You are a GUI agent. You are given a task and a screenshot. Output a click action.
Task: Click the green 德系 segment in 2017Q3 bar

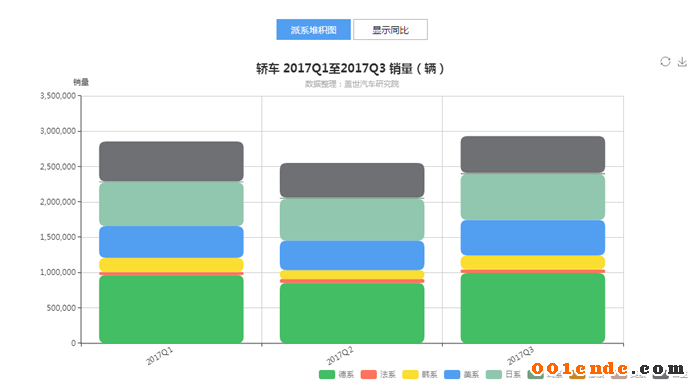pyautogui.click(x=533, y=308)
